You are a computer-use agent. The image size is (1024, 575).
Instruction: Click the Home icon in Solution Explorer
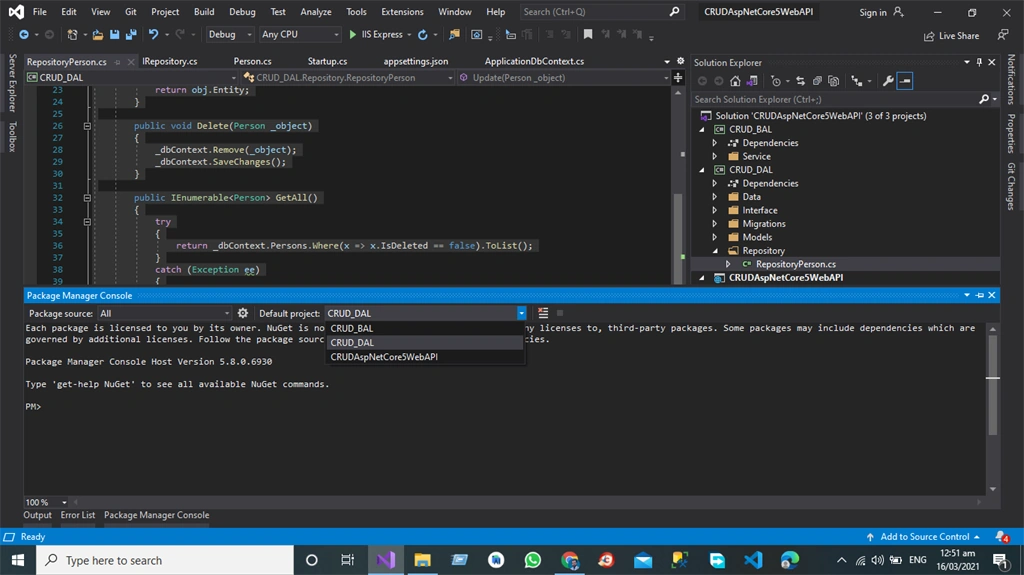pos(735,81)
